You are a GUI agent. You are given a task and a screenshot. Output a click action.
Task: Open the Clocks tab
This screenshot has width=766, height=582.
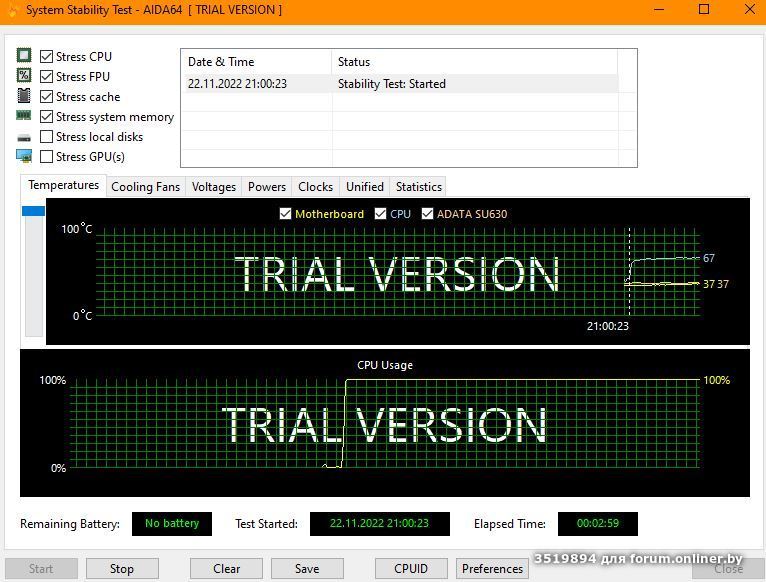click(316, 187)
